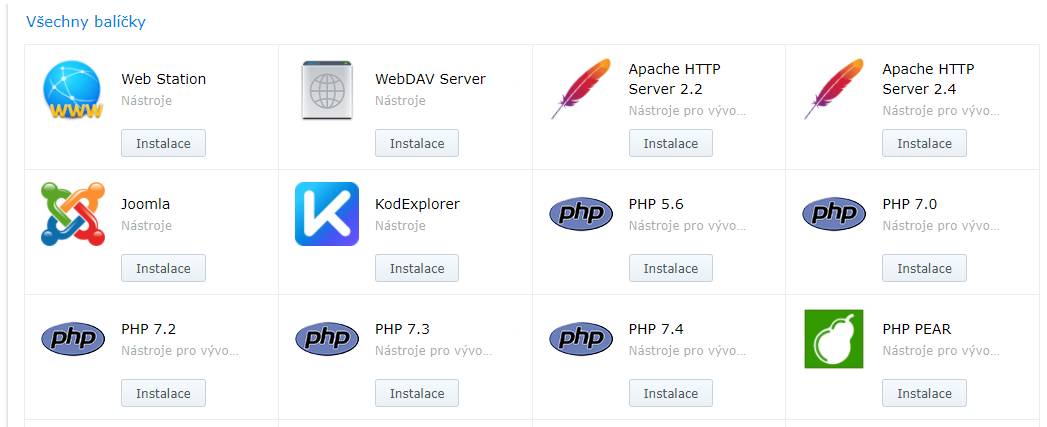Open Apache HTTP Server 2.4 feather icon
This screenshot has height=427, width=1047.
coord(834,89)
